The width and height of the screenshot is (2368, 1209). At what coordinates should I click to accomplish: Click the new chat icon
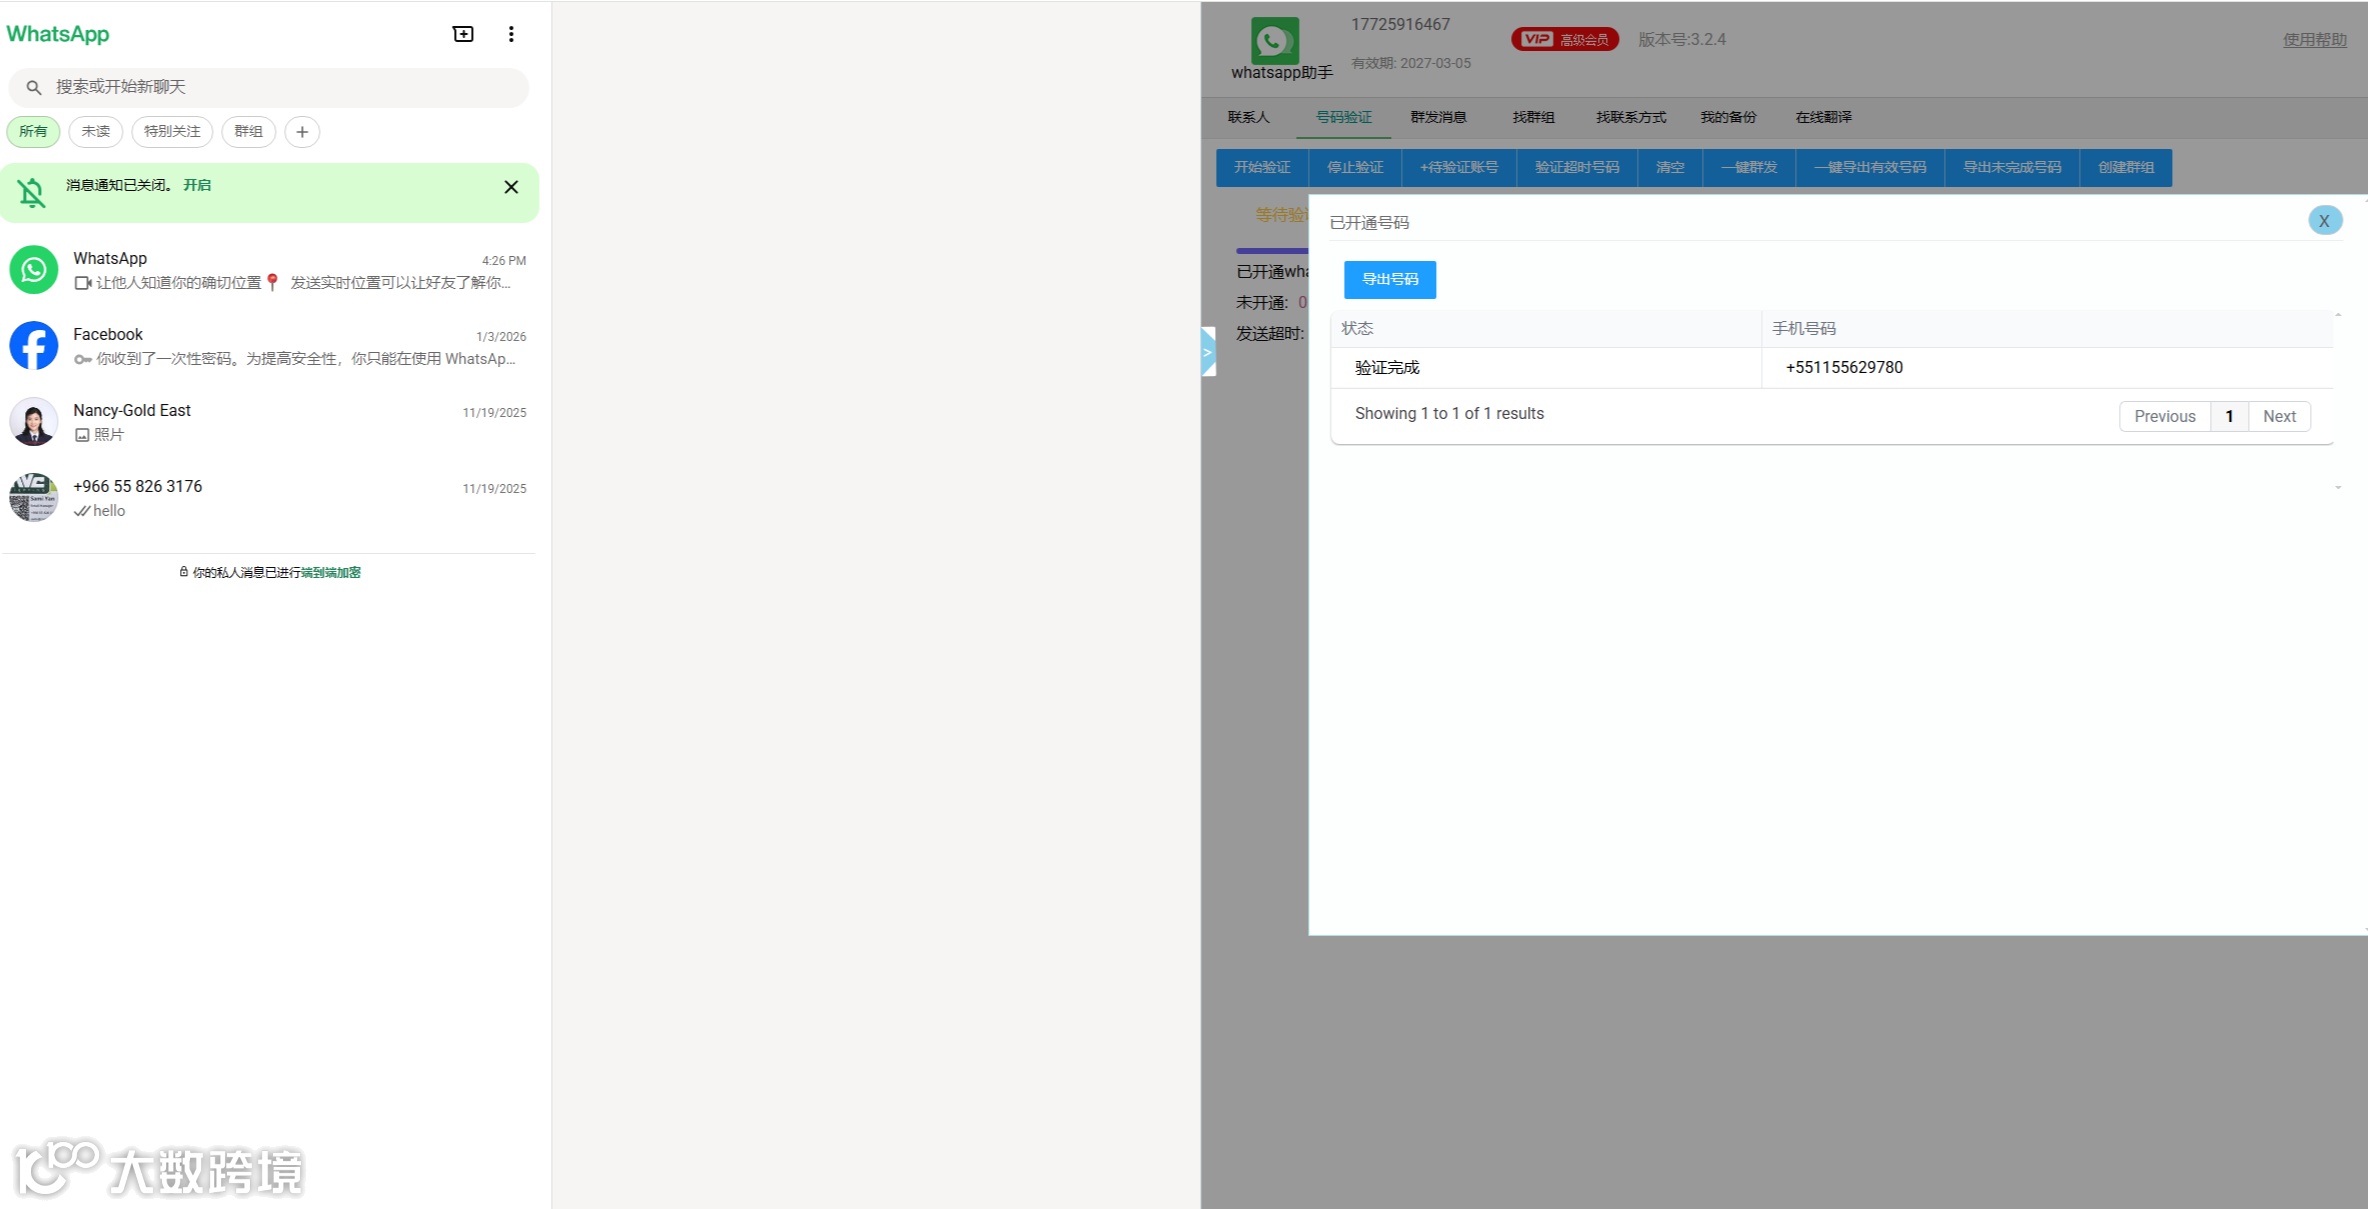463,34
